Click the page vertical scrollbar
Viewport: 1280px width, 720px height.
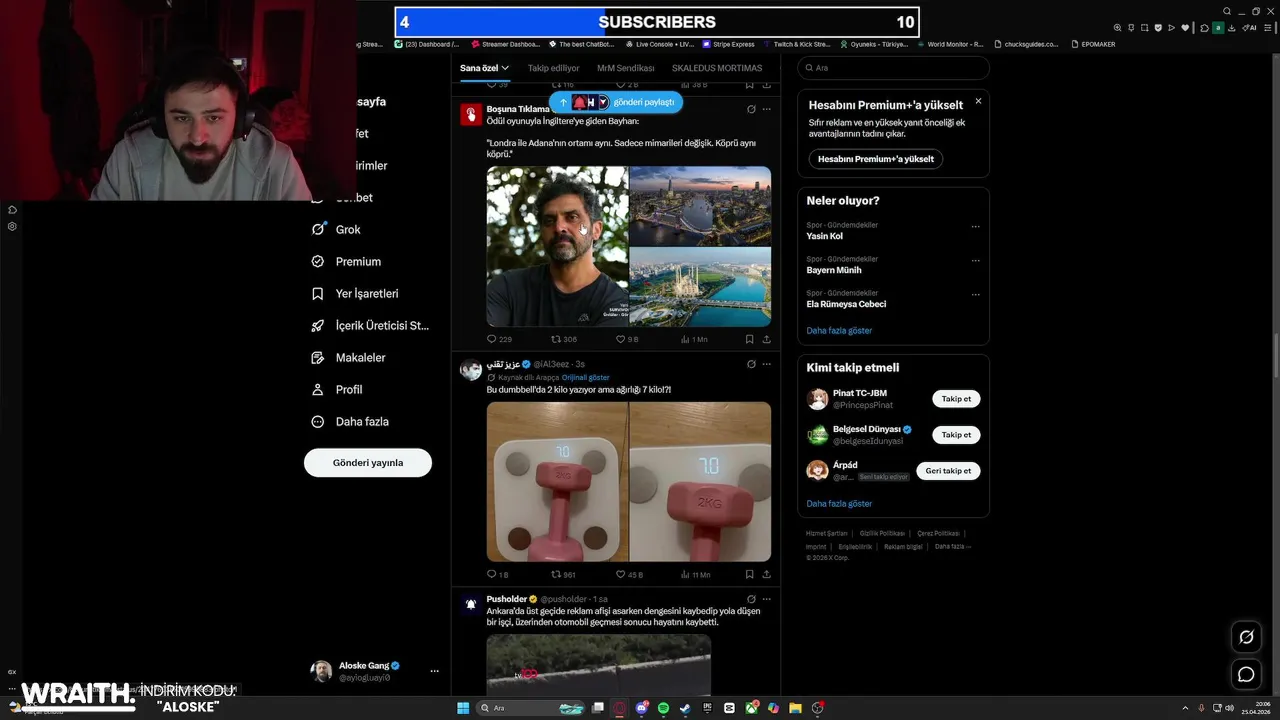point(1274,356)
